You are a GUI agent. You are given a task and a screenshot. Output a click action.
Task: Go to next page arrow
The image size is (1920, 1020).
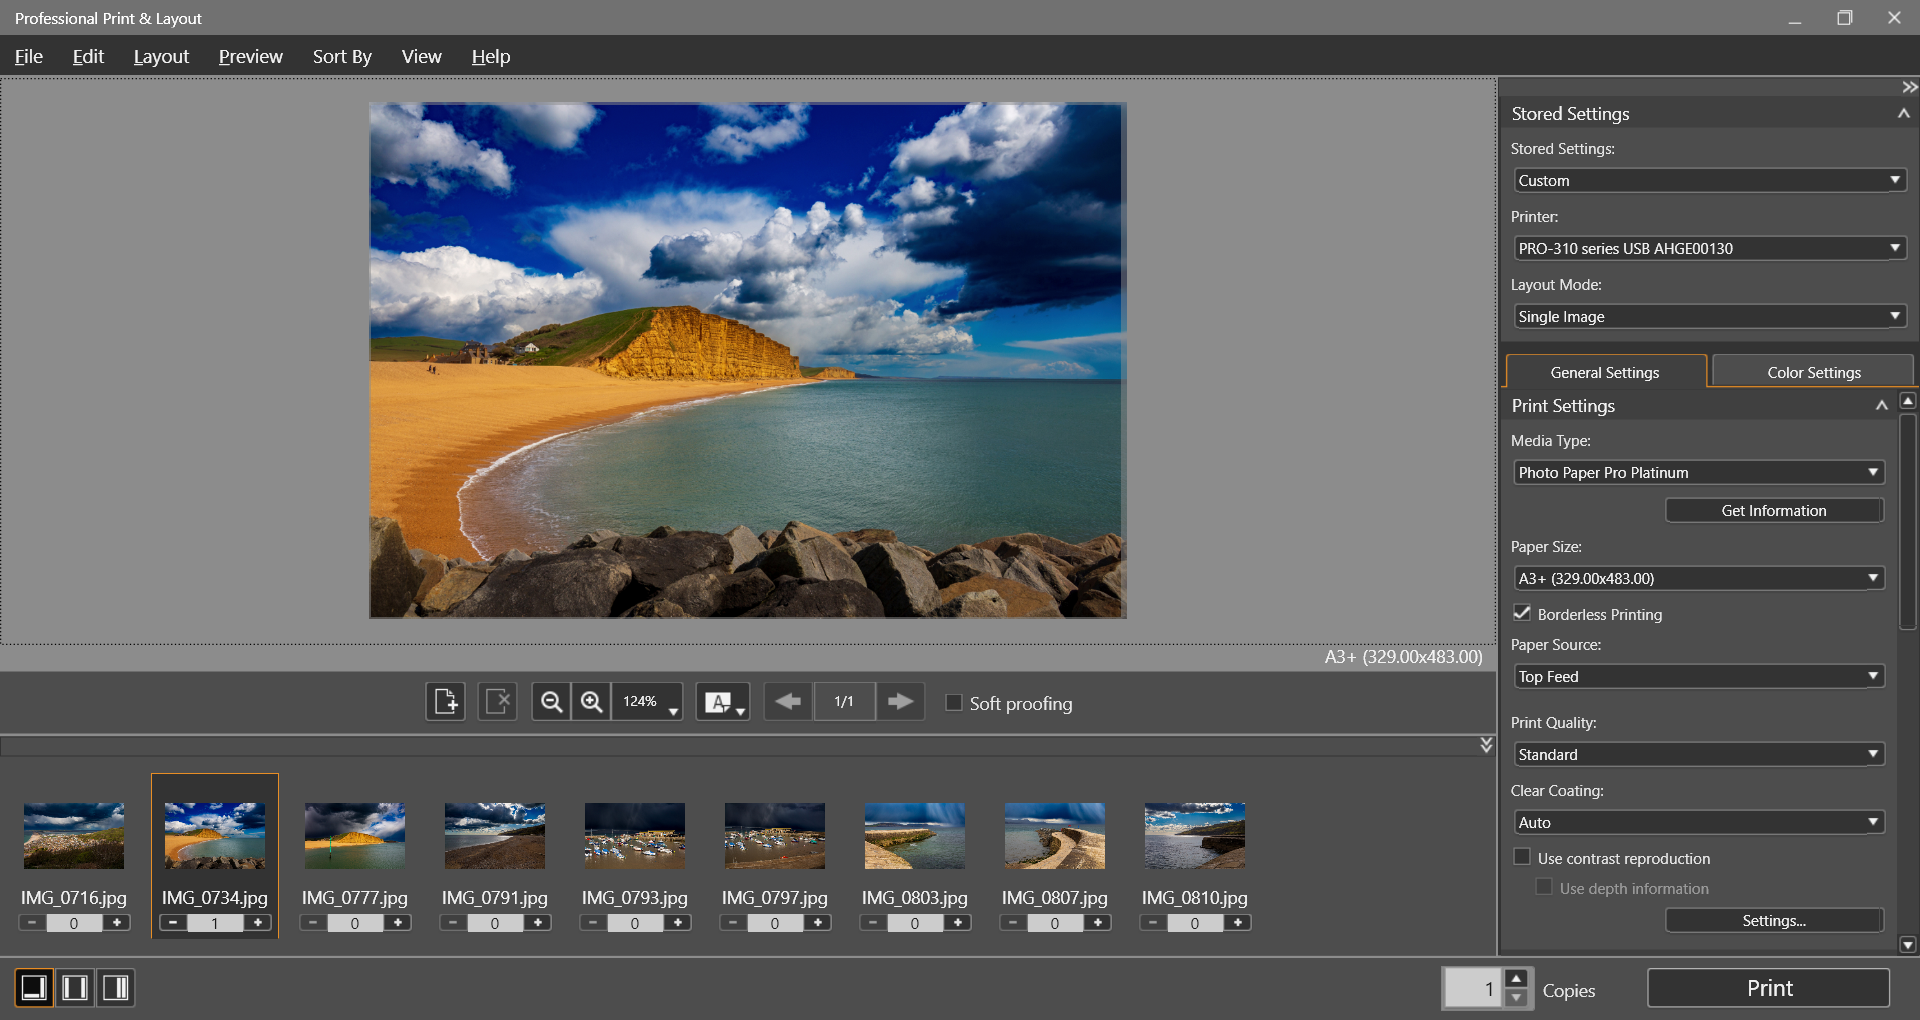900,702
